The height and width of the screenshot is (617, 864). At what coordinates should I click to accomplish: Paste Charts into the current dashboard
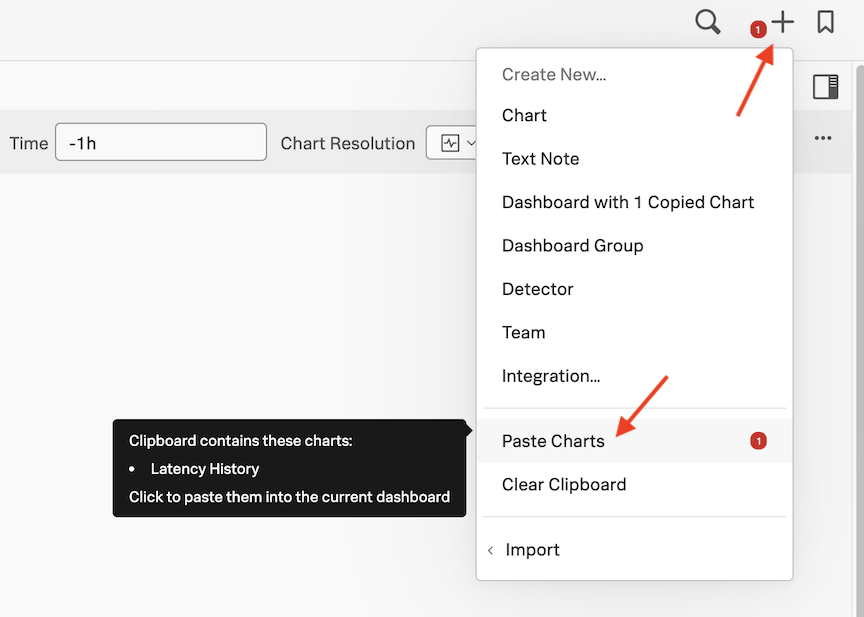[x=553, y=441]
